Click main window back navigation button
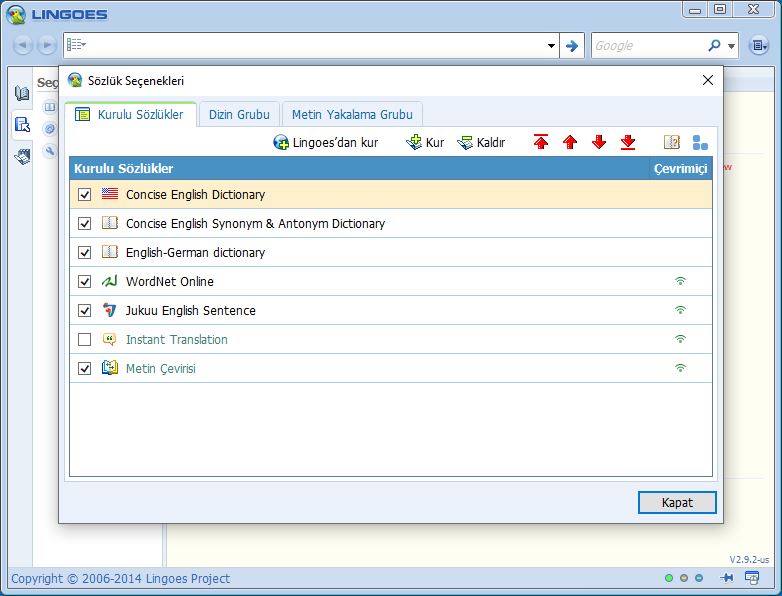The image size is (782, 596). click(22, 45)
